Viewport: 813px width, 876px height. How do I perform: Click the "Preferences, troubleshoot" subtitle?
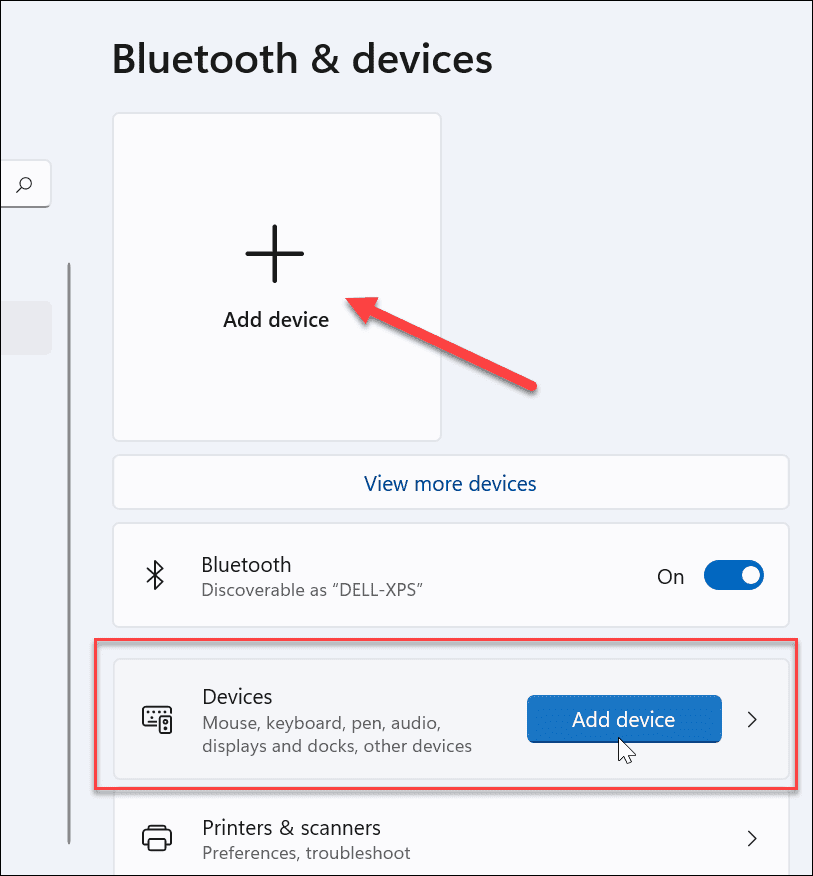point(306,853)
